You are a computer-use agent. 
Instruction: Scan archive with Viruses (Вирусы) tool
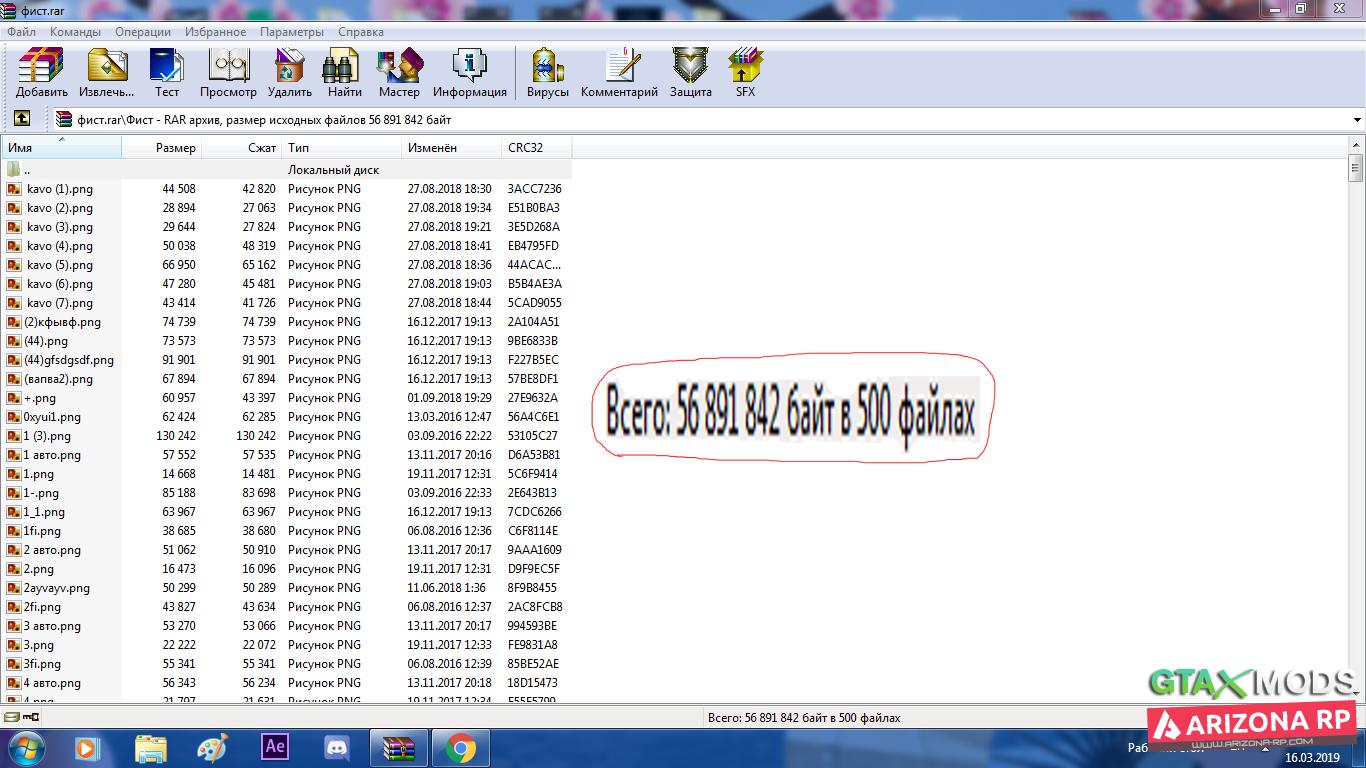pyautogui.click(x=547, y=73)
